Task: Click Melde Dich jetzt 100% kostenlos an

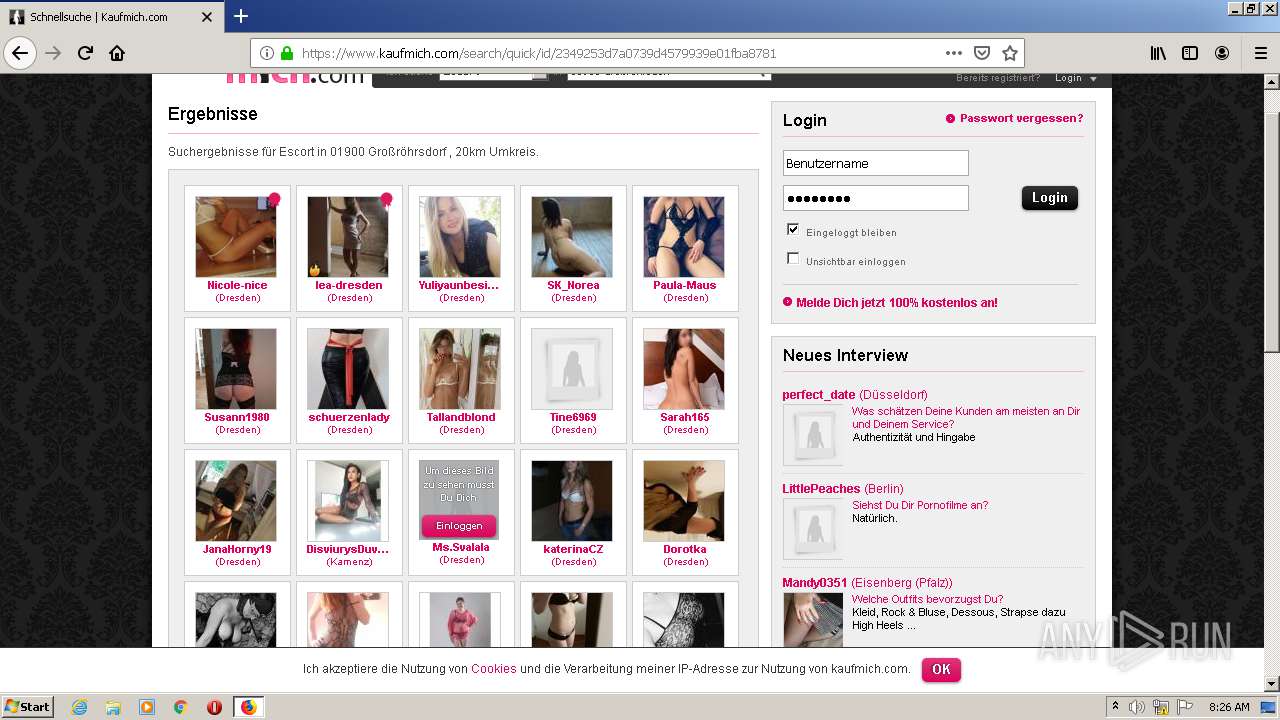Action: [896, 302]
